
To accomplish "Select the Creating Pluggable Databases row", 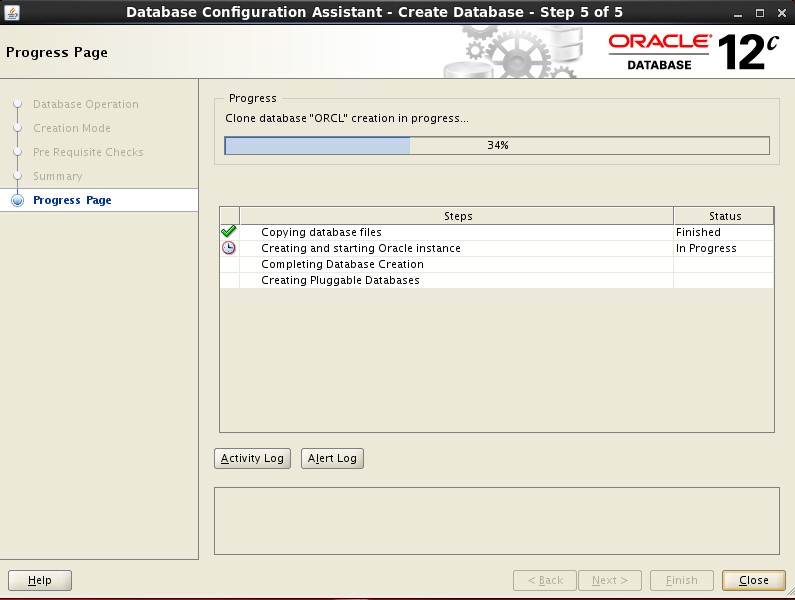I will 497,280.
